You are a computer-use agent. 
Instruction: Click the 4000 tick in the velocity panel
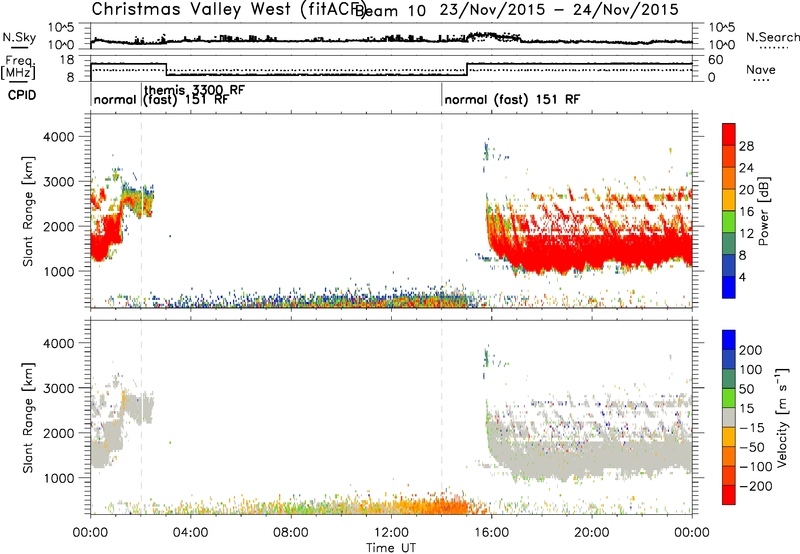pyautogui.click(x=58, y=343)
